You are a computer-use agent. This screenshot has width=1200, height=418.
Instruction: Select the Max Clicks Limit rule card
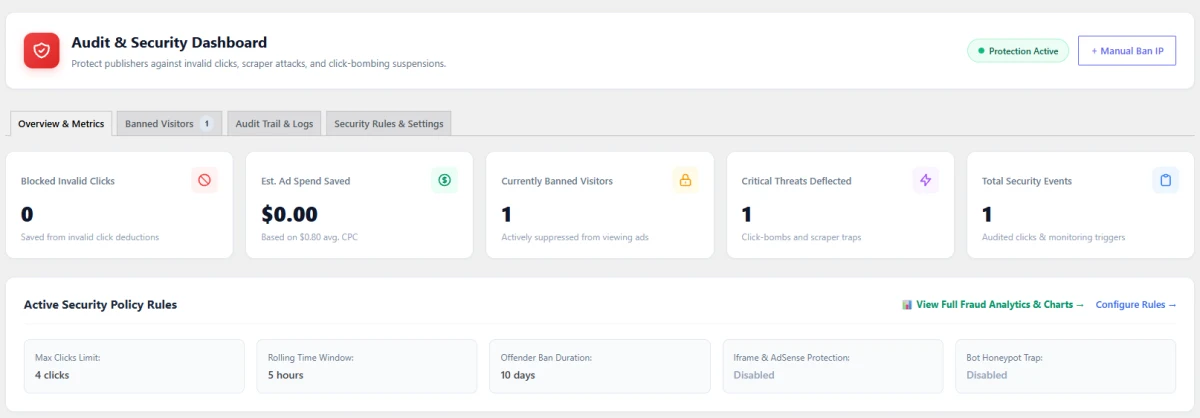[x=134, y=366]
